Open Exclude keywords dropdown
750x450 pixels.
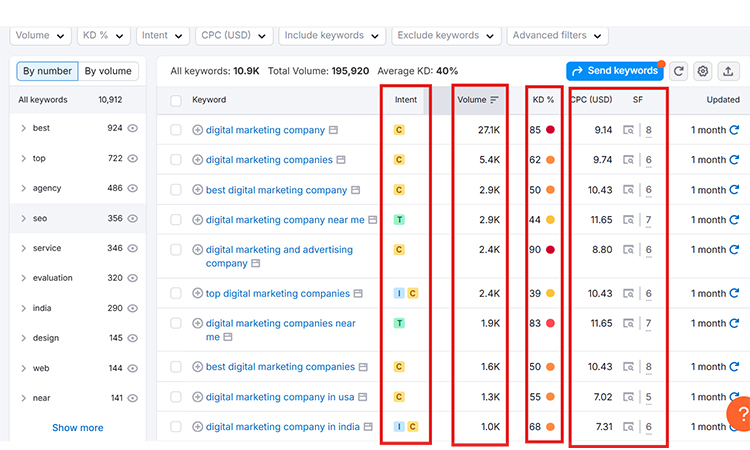[x=446, y=36]
